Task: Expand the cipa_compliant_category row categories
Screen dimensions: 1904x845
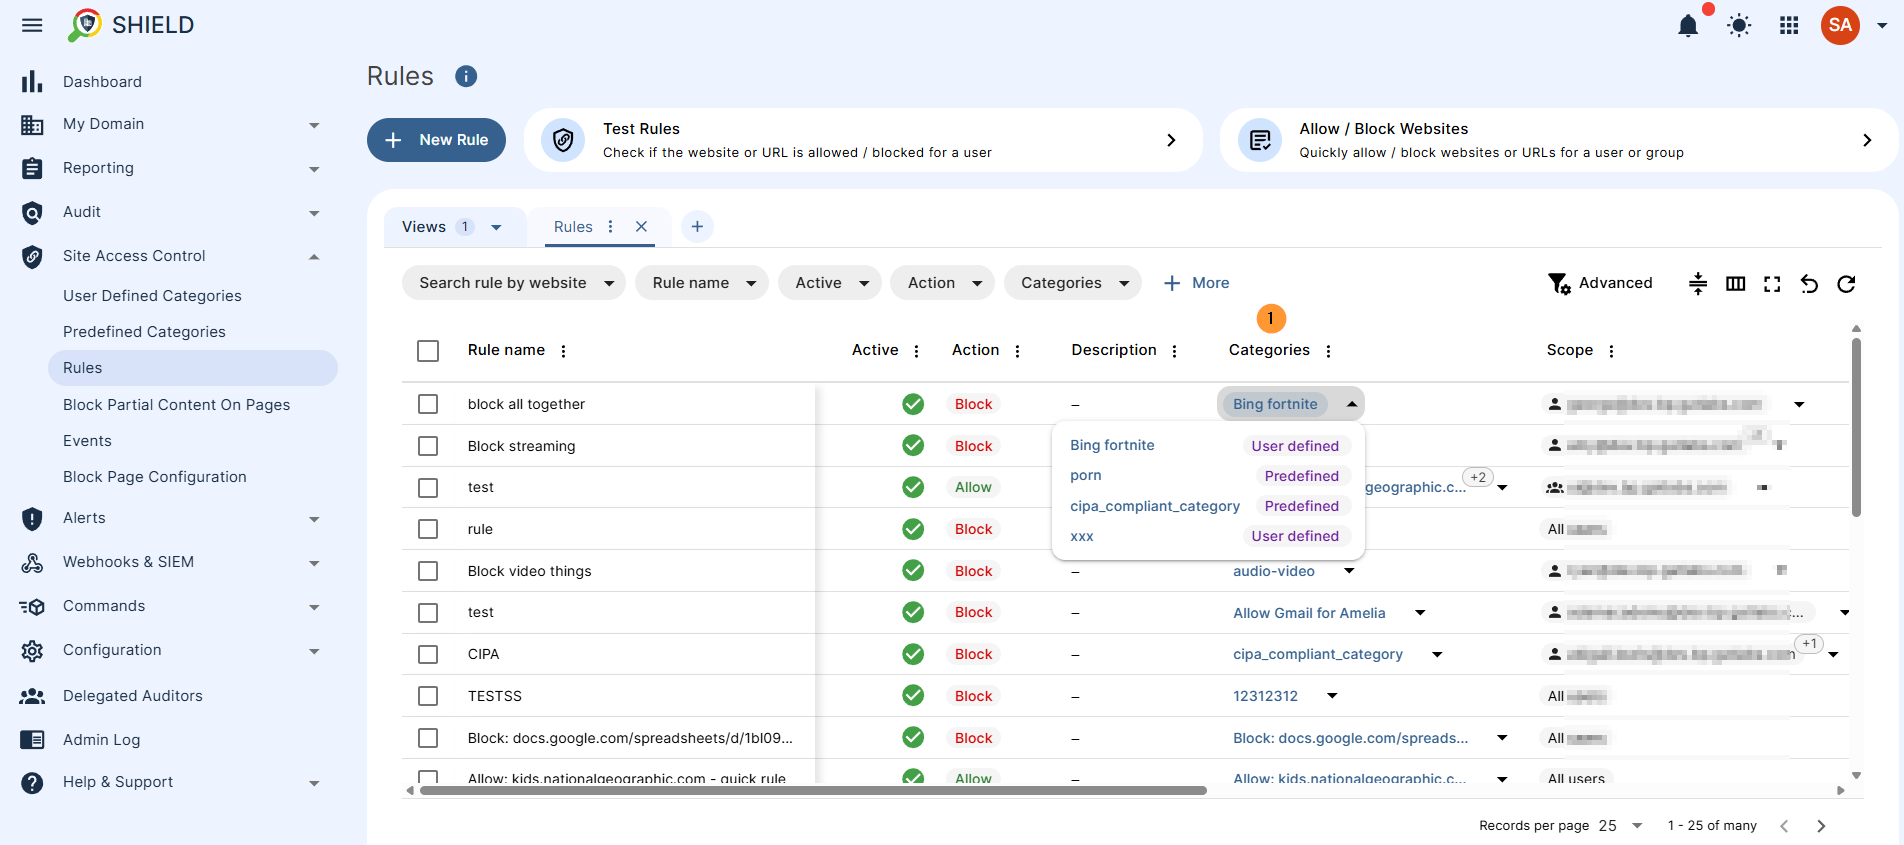Action: coord(1437,655)
